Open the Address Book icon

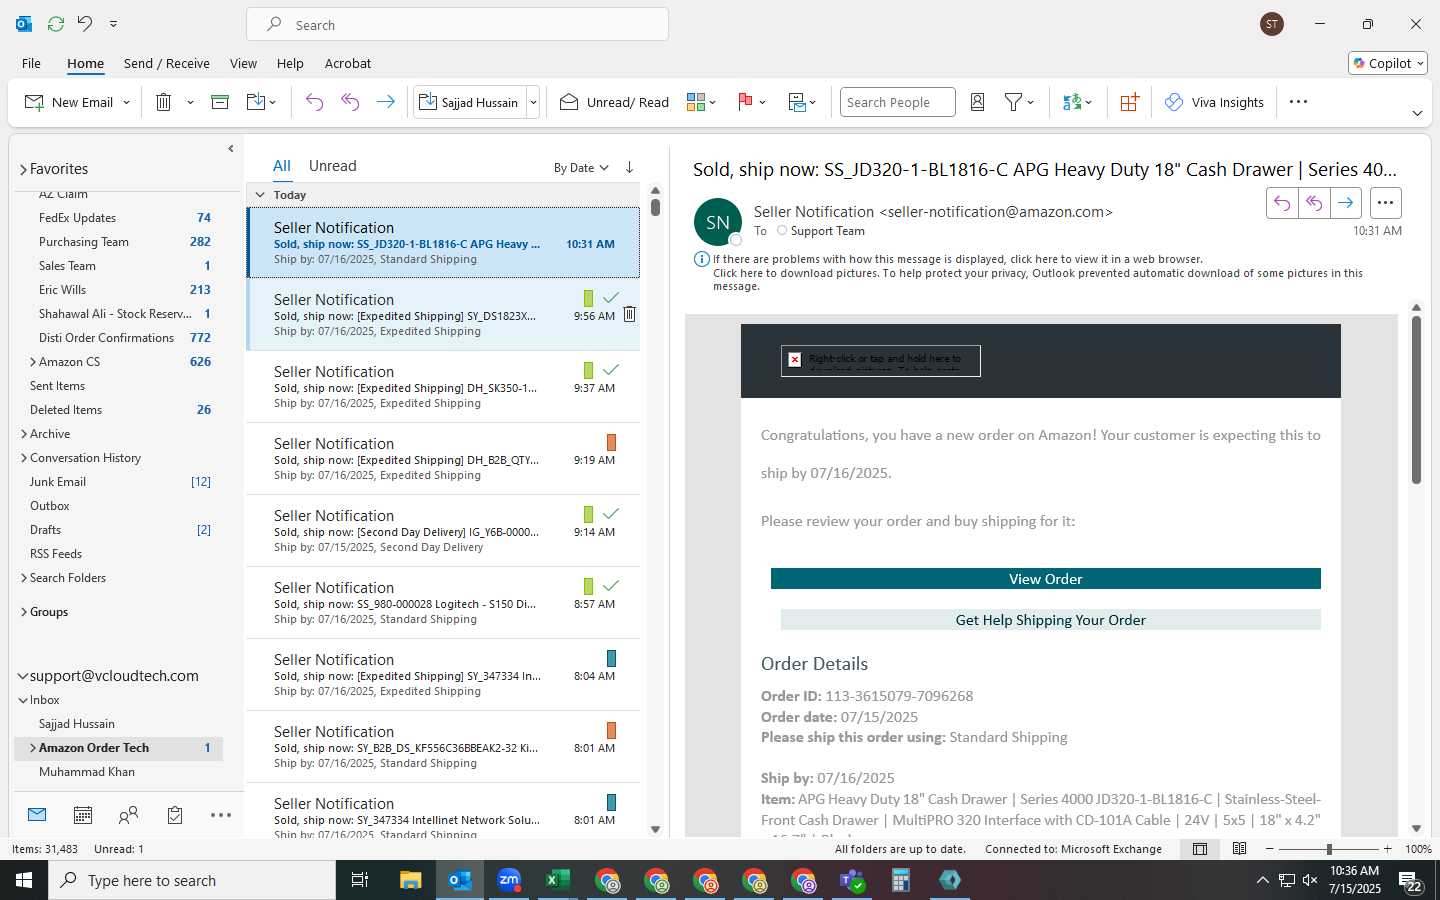[978, 102]
